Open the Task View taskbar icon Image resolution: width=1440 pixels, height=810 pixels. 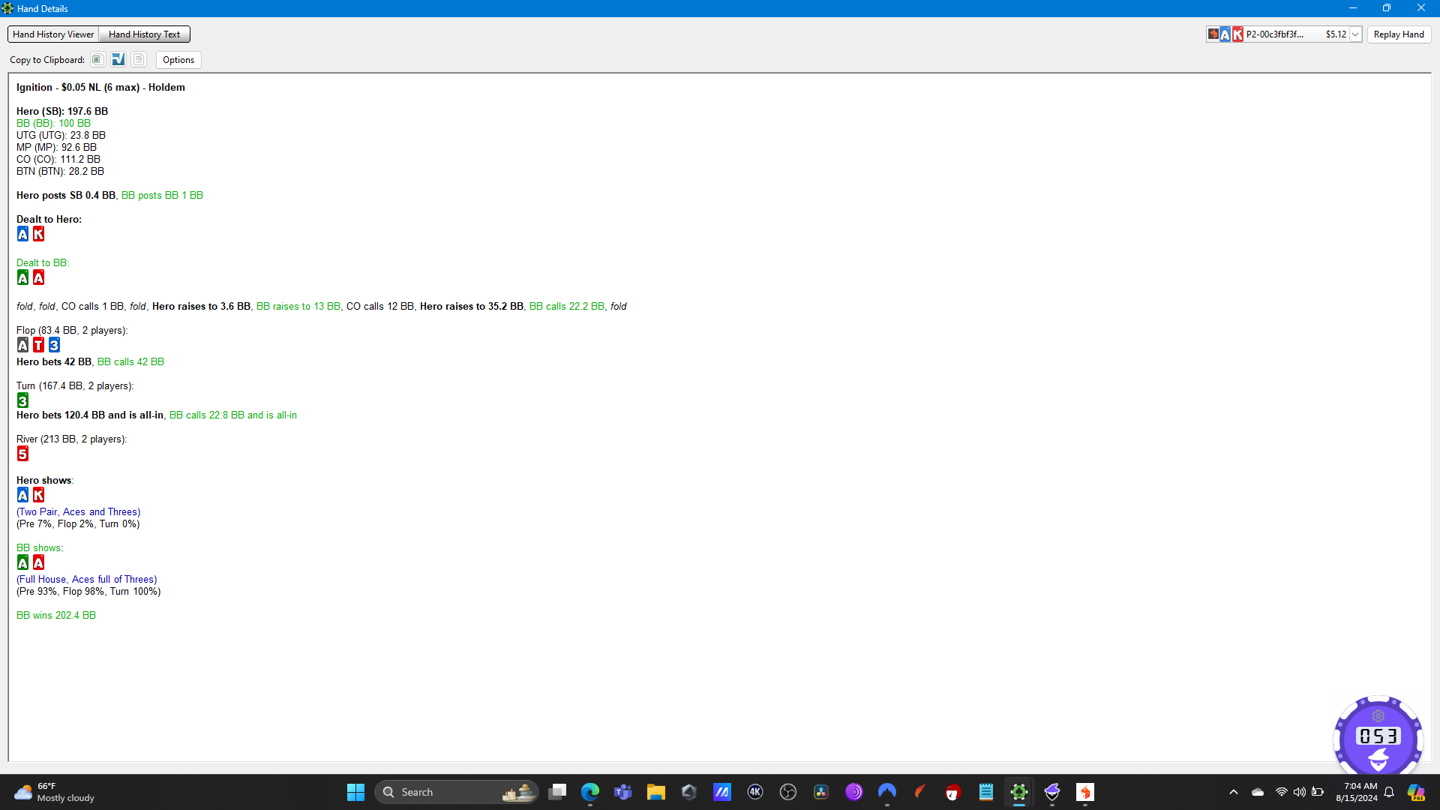[x=557, y=792]
